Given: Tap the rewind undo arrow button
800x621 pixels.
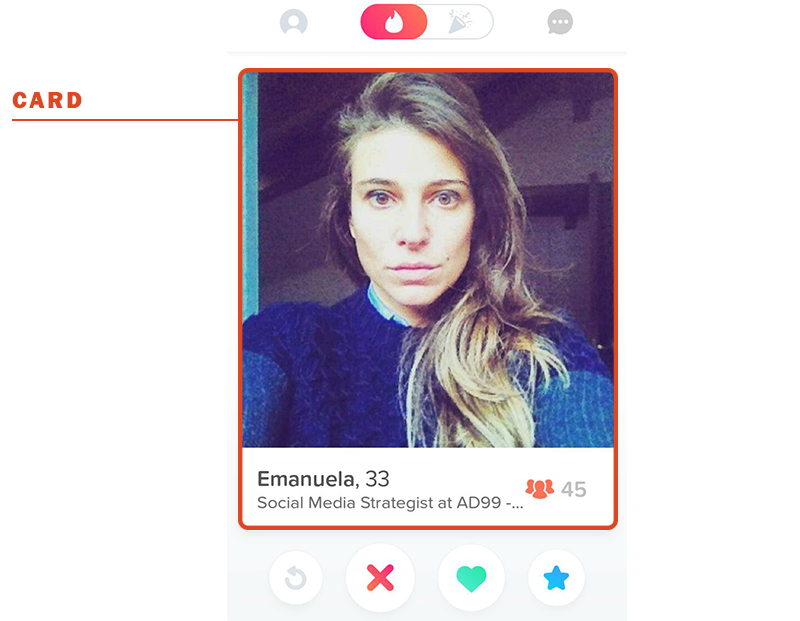Looking at the screenshot, I should click(296, 578).
